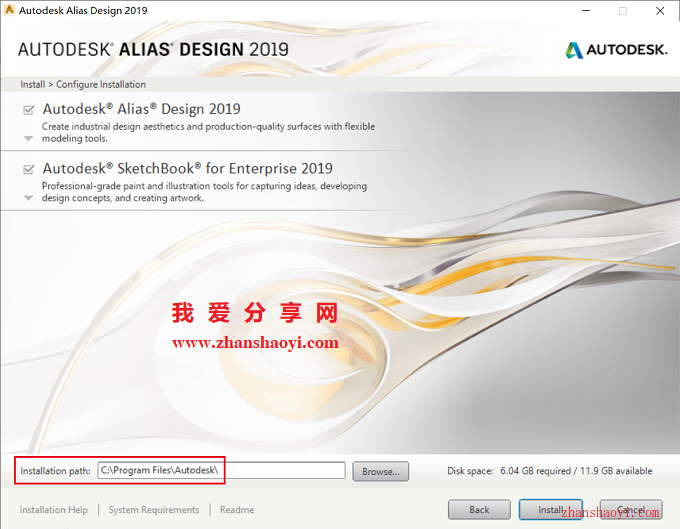Screen dimensions: 680x529
Task: Click the Back button
Action: click(x=479, y=509)
